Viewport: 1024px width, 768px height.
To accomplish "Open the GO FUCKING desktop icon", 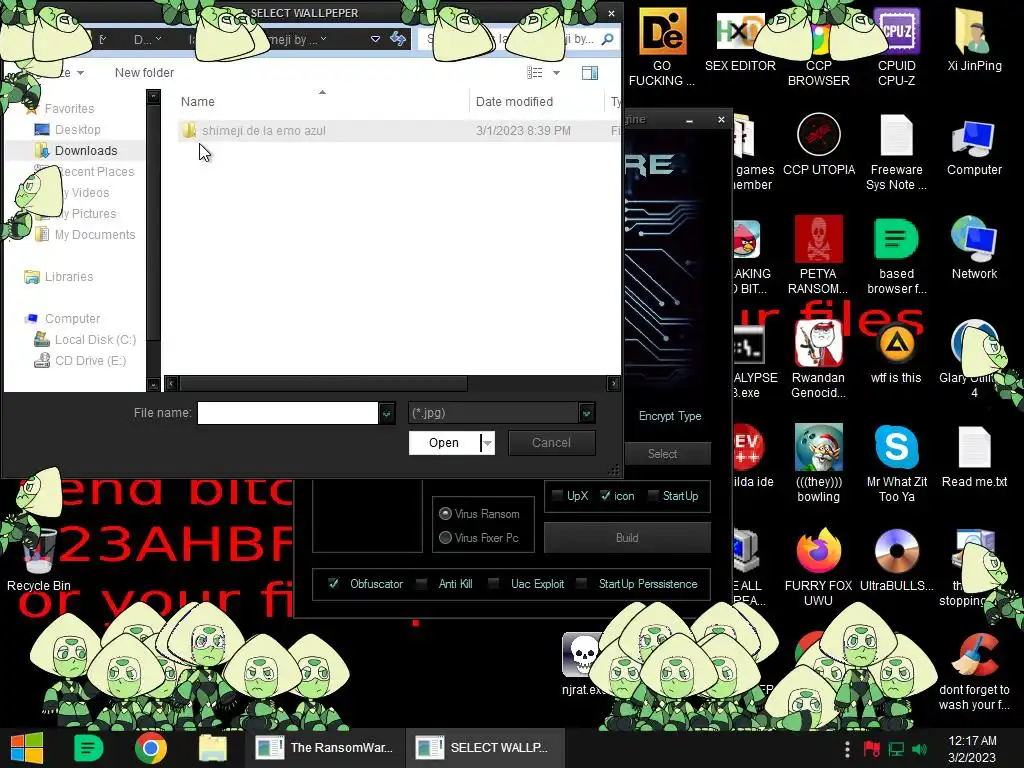I will [x=662, y=48].
